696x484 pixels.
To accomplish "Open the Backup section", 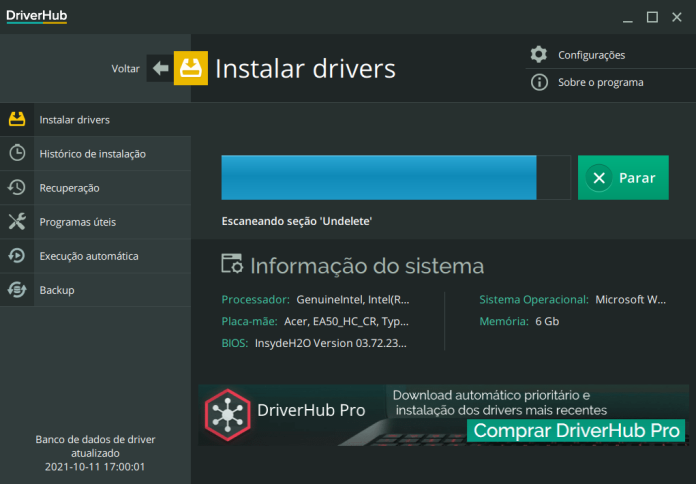I will [x=95, y=290].
